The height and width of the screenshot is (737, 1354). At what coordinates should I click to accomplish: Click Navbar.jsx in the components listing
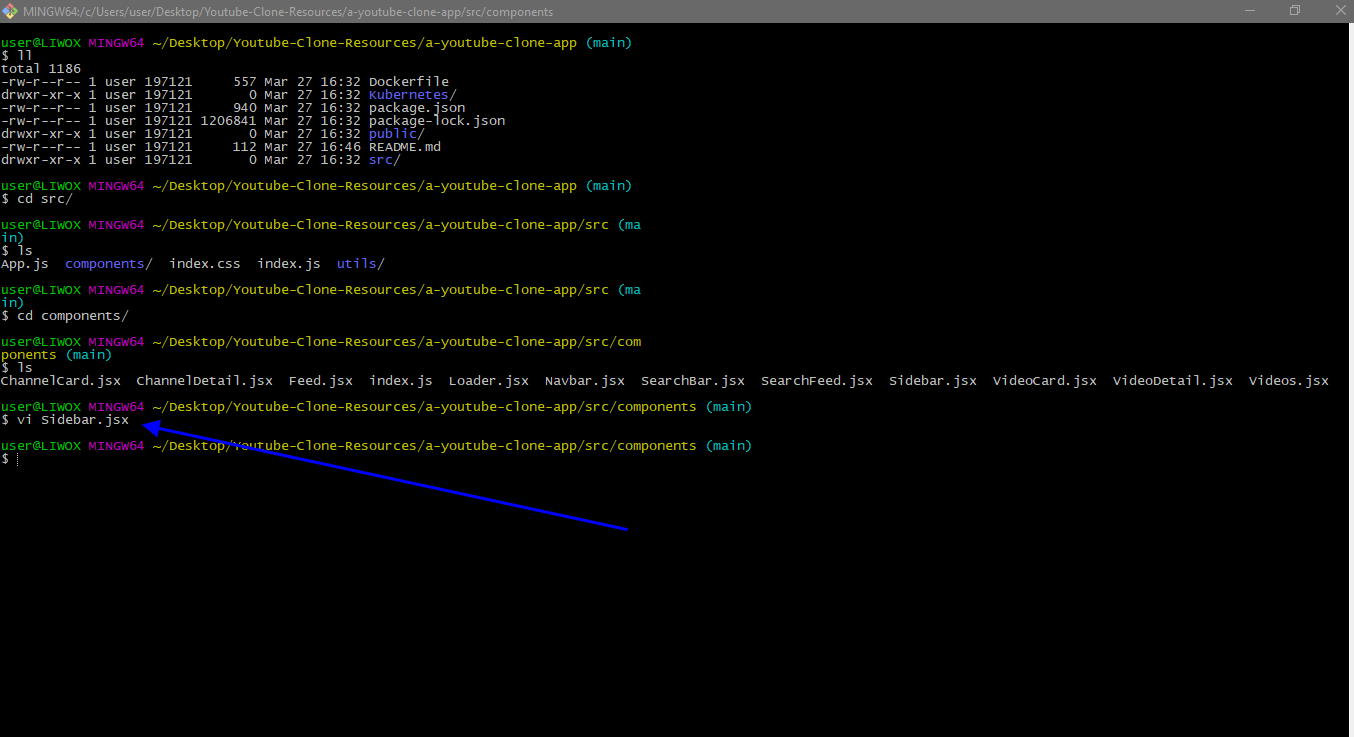(x=585, y=381)
